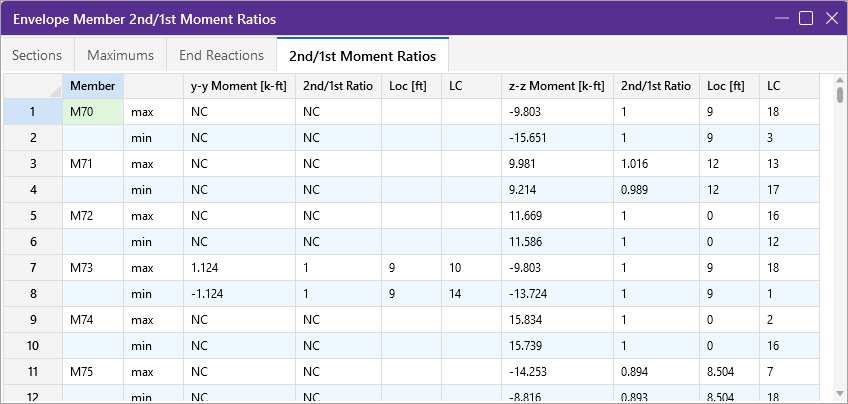
Task: Close the Envelope Member window
Action: pyautogui.click(x=830, y=19)
